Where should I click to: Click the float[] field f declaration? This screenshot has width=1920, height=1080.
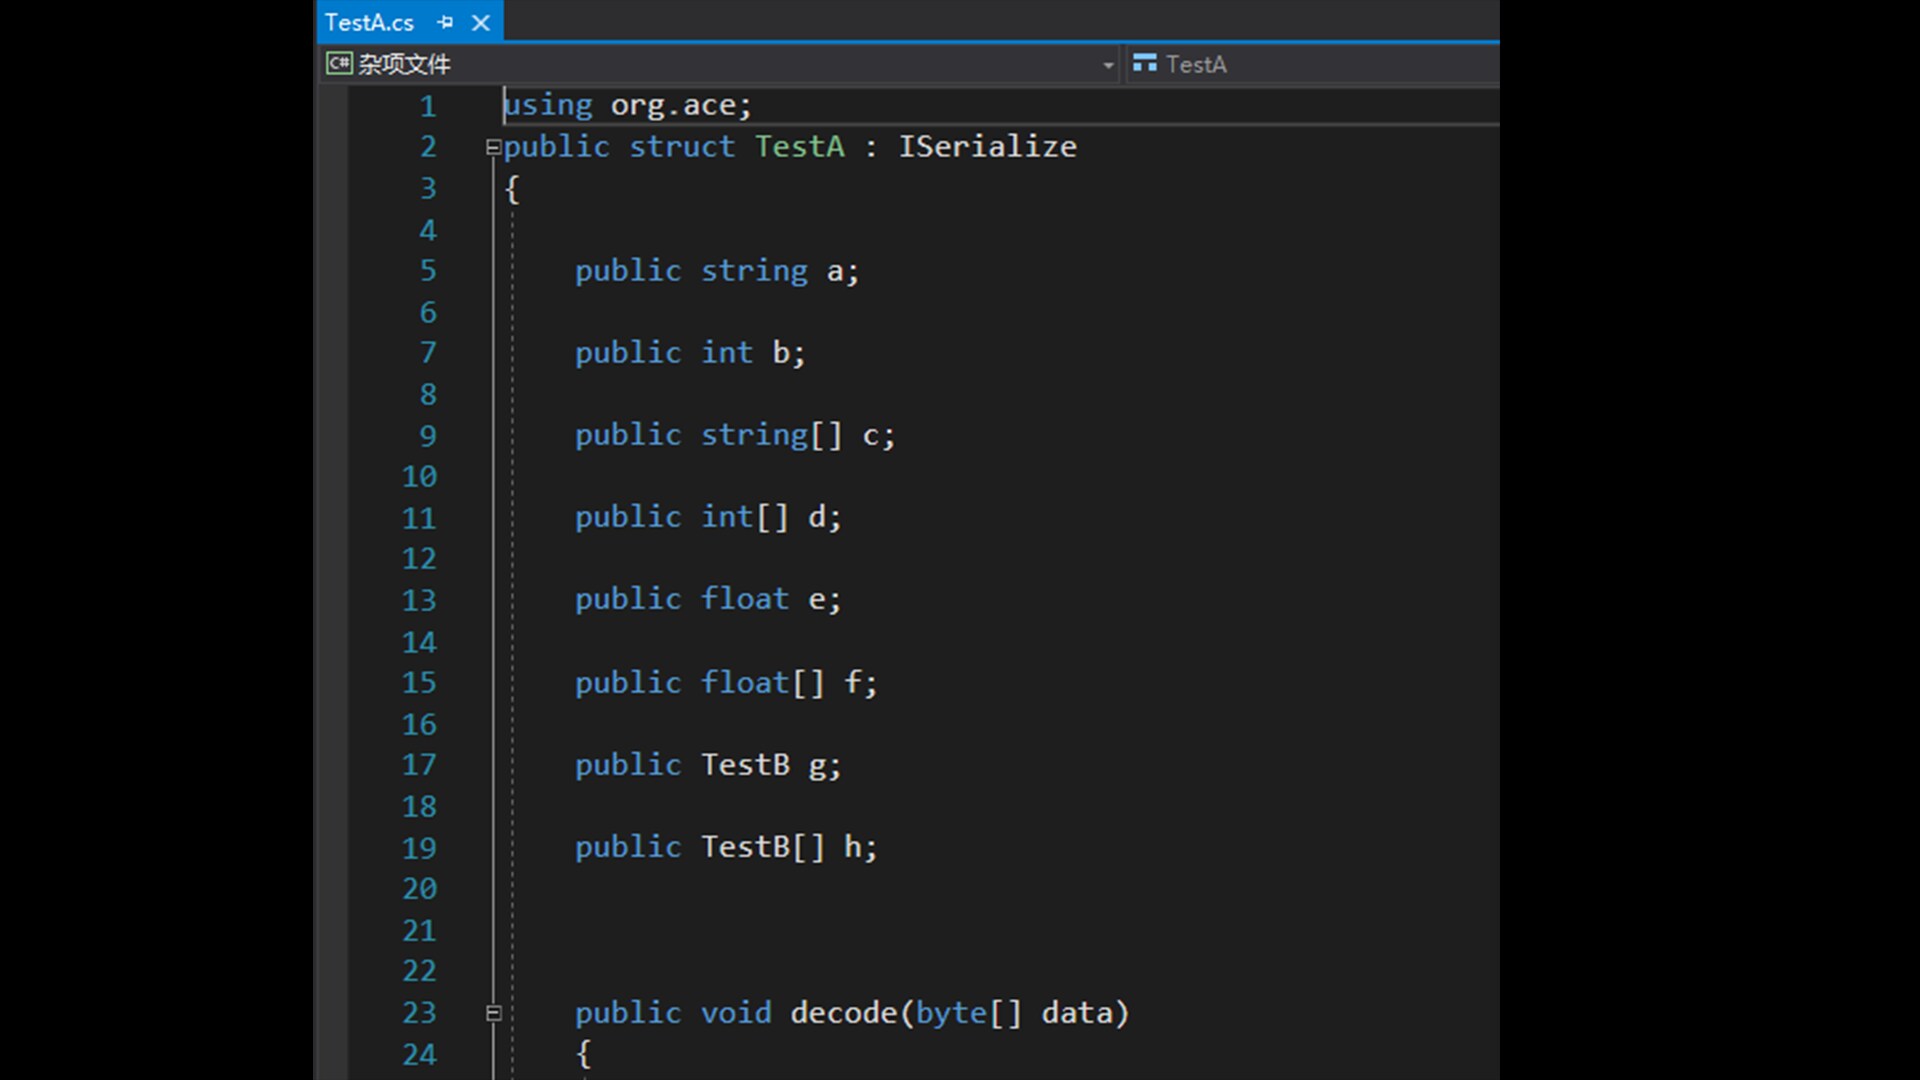point(763,682)
